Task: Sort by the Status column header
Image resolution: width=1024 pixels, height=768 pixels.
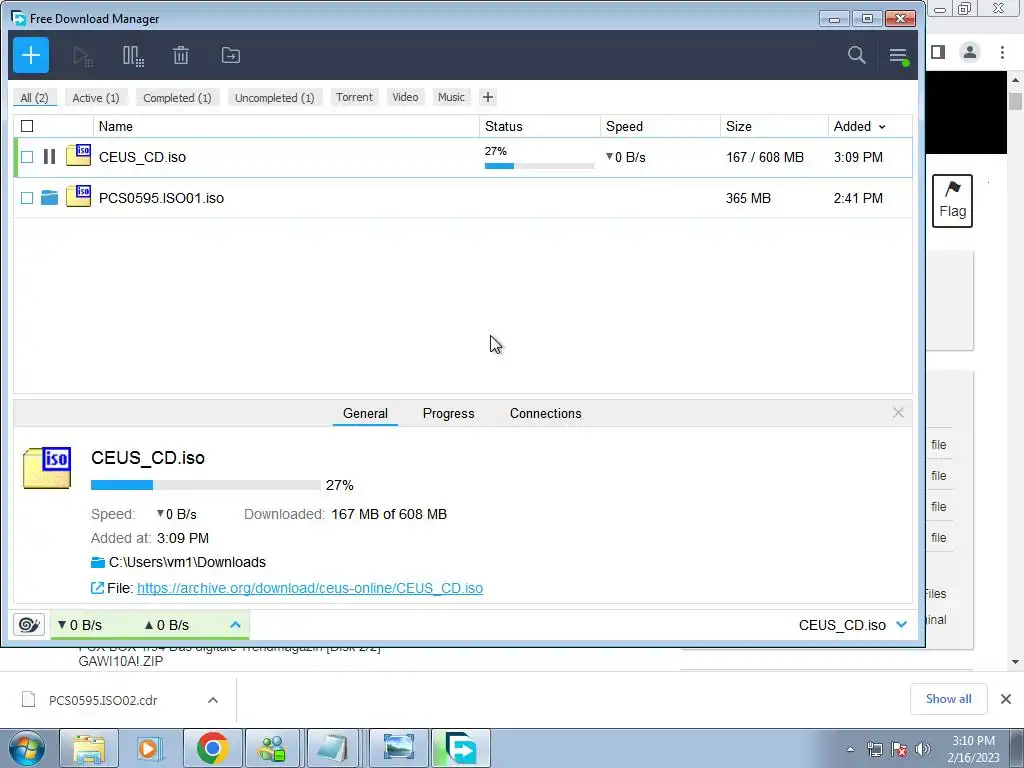Action: 539,126
